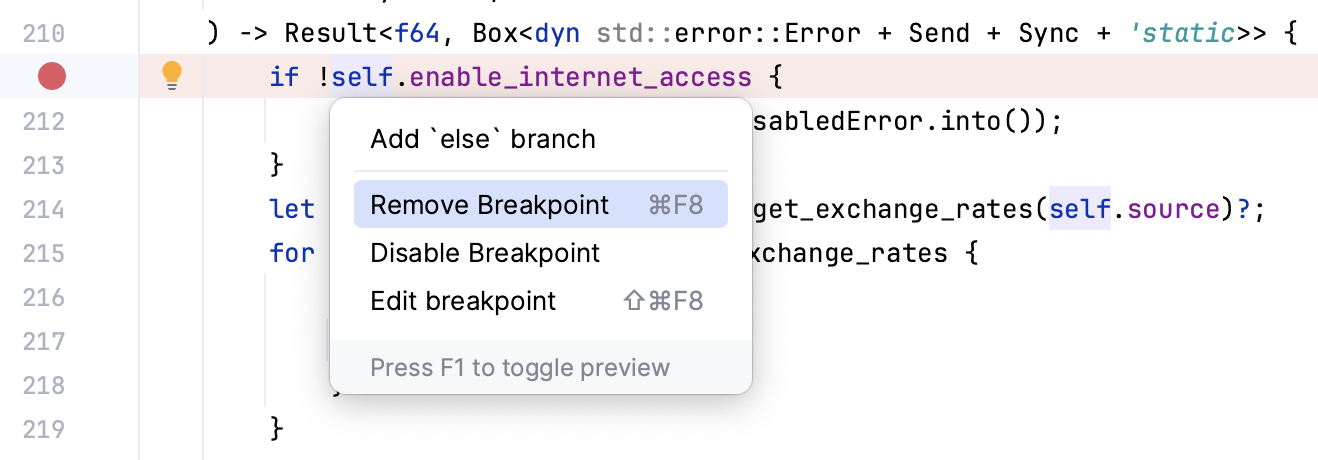Open Edit breakpoint from the popup
Screen dimensions: 1318x460
(463, 301)
